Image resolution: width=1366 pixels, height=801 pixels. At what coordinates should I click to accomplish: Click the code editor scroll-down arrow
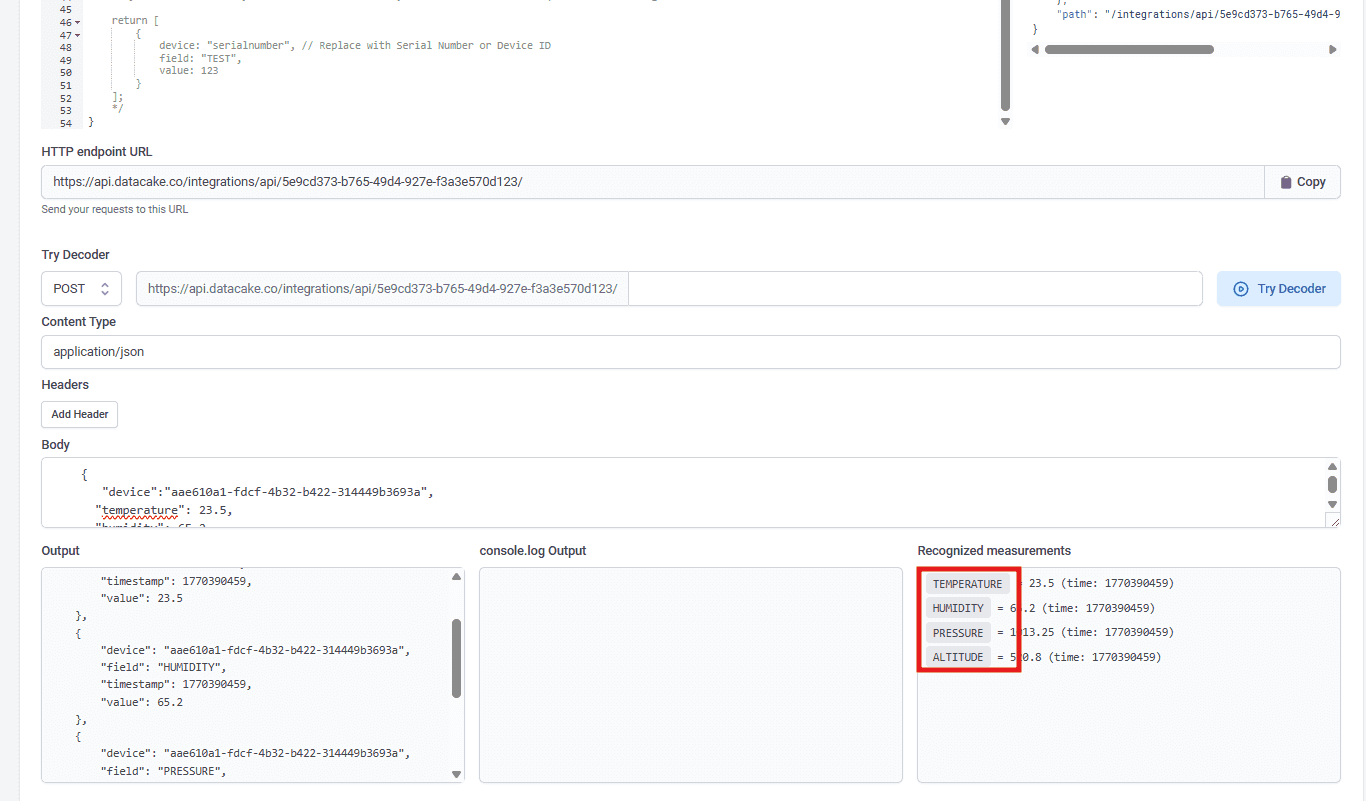[1005, 121]
